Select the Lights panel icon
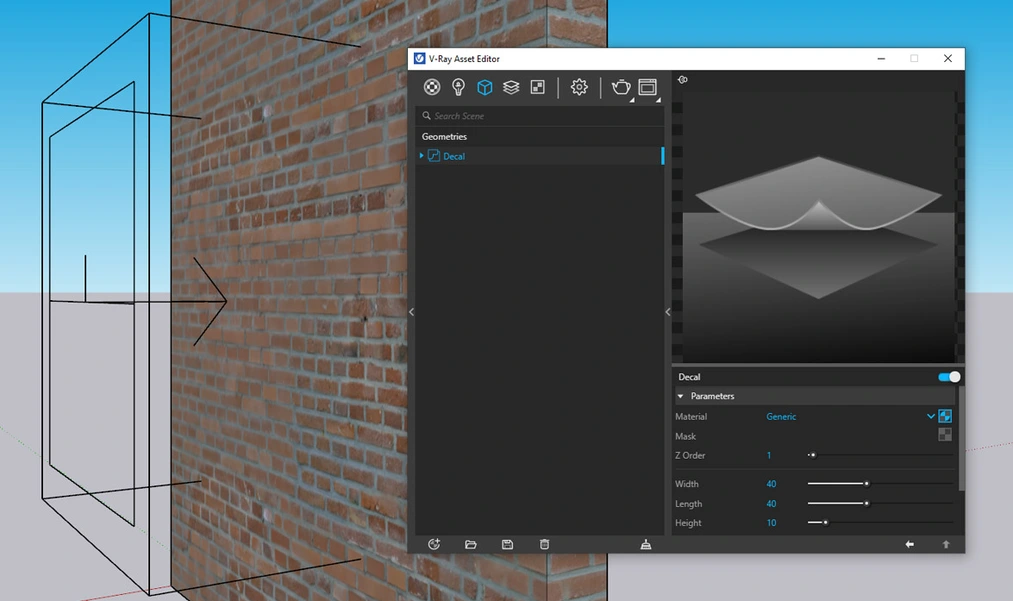This screenshot has height=601, width=1013. click(458, 87)
